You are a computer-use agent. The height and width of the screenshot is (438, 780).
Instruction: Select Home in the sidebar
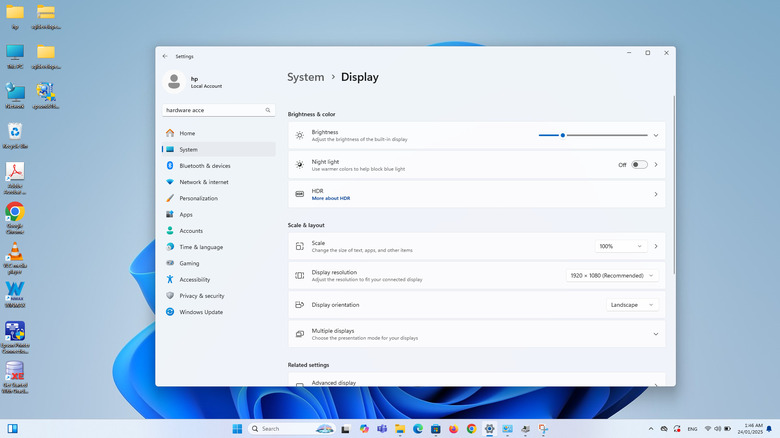tap(187, 133)
